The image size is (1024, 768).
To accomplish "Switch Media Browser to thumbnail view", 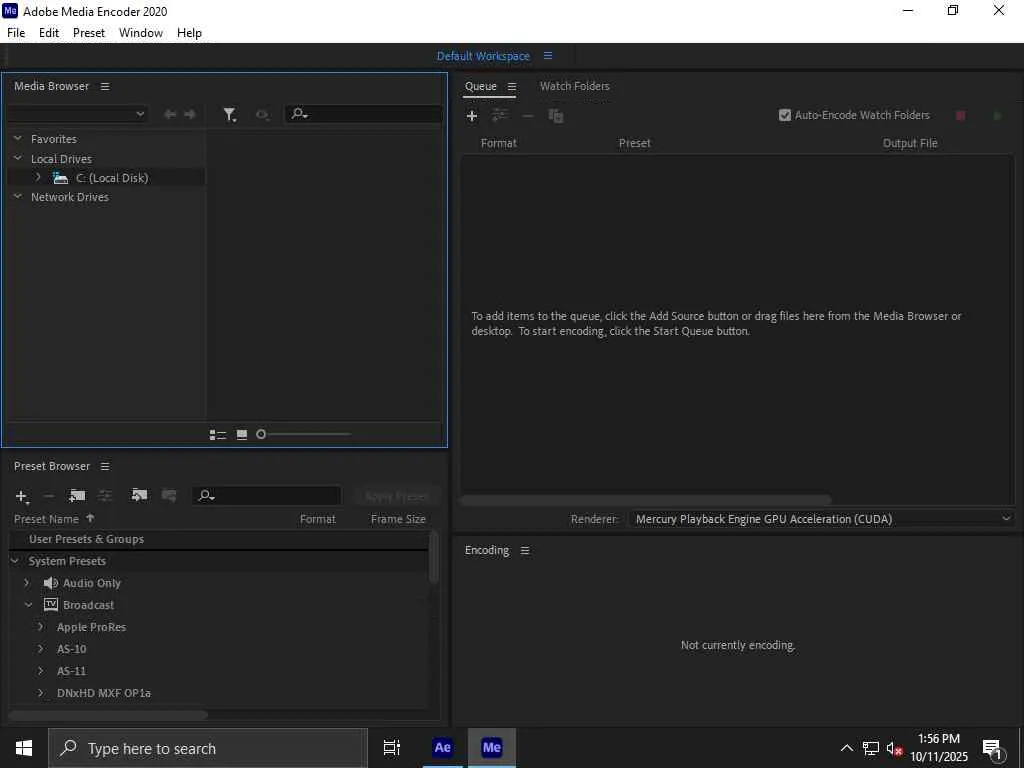I will pos(242,434).
